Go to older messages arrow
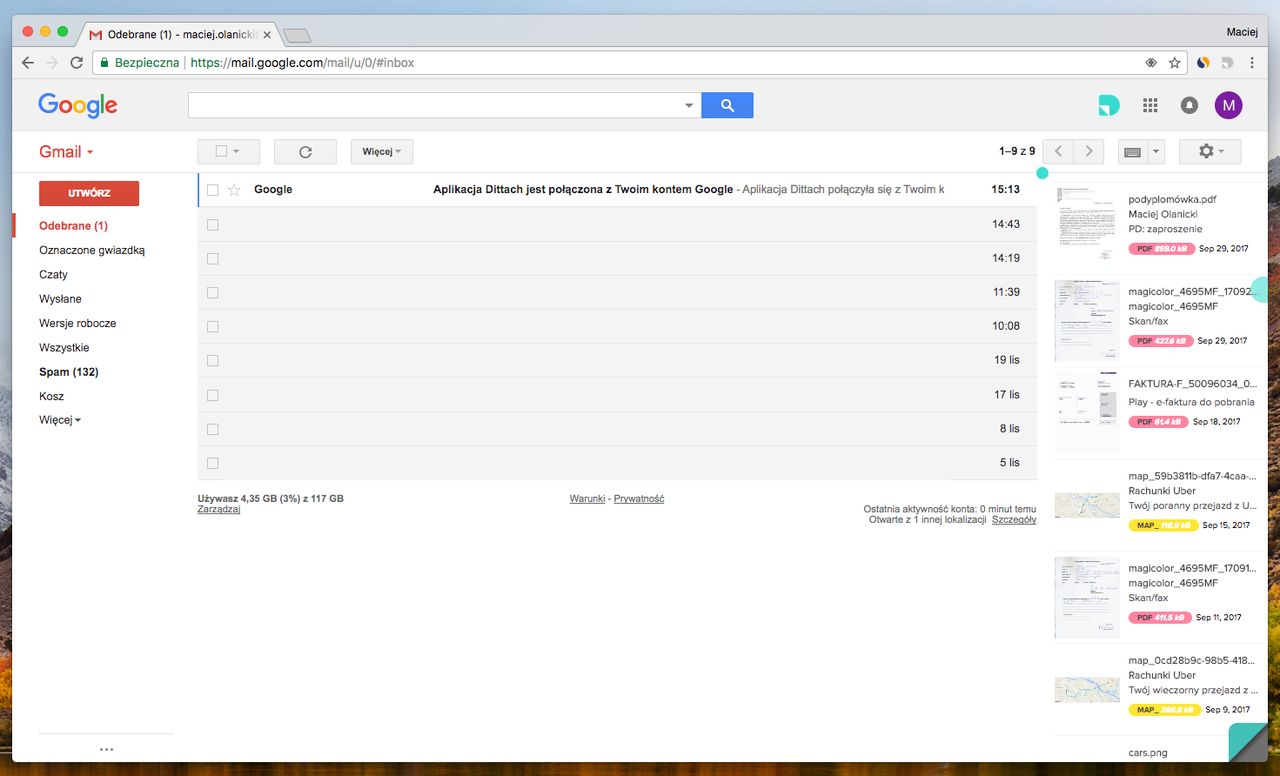This screenshot has height=776, width=1280. (1089, 152)
